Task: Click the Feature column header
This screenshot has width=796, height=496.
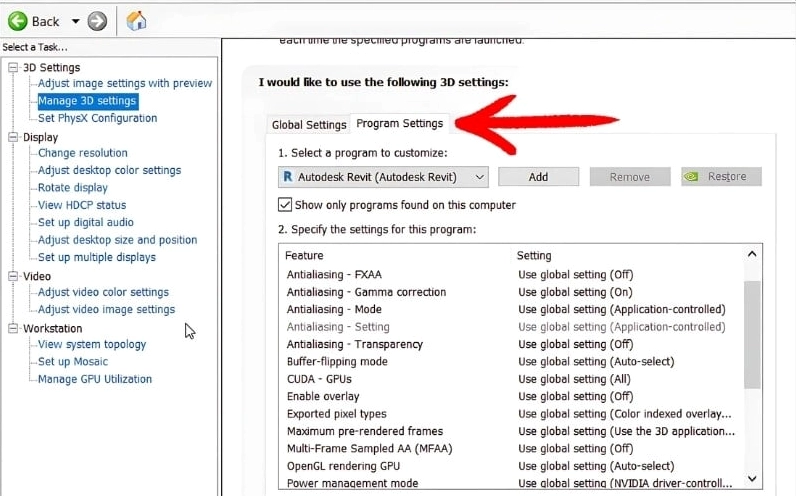Action: [304, 255]
